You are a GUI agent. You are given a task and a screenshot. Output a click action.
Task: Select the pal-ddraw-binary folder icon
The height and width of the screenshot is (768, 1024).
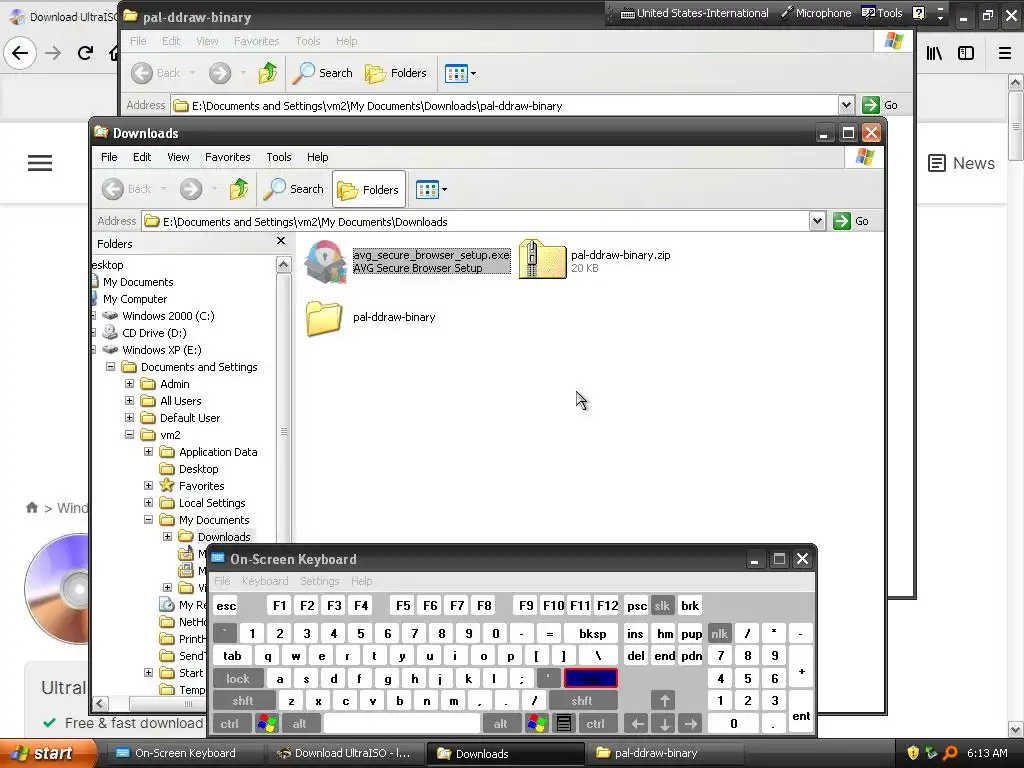coord(325,318)
